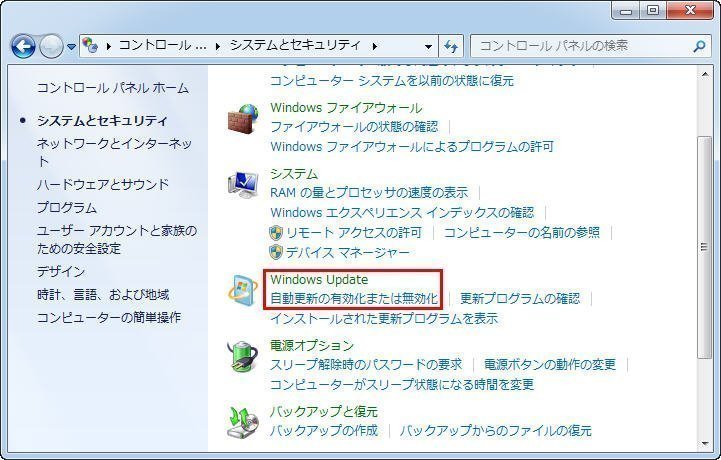The image size is (721, 460).
Task: Click ファイアウォールの状態の確認
Action: tap(354, 126)
